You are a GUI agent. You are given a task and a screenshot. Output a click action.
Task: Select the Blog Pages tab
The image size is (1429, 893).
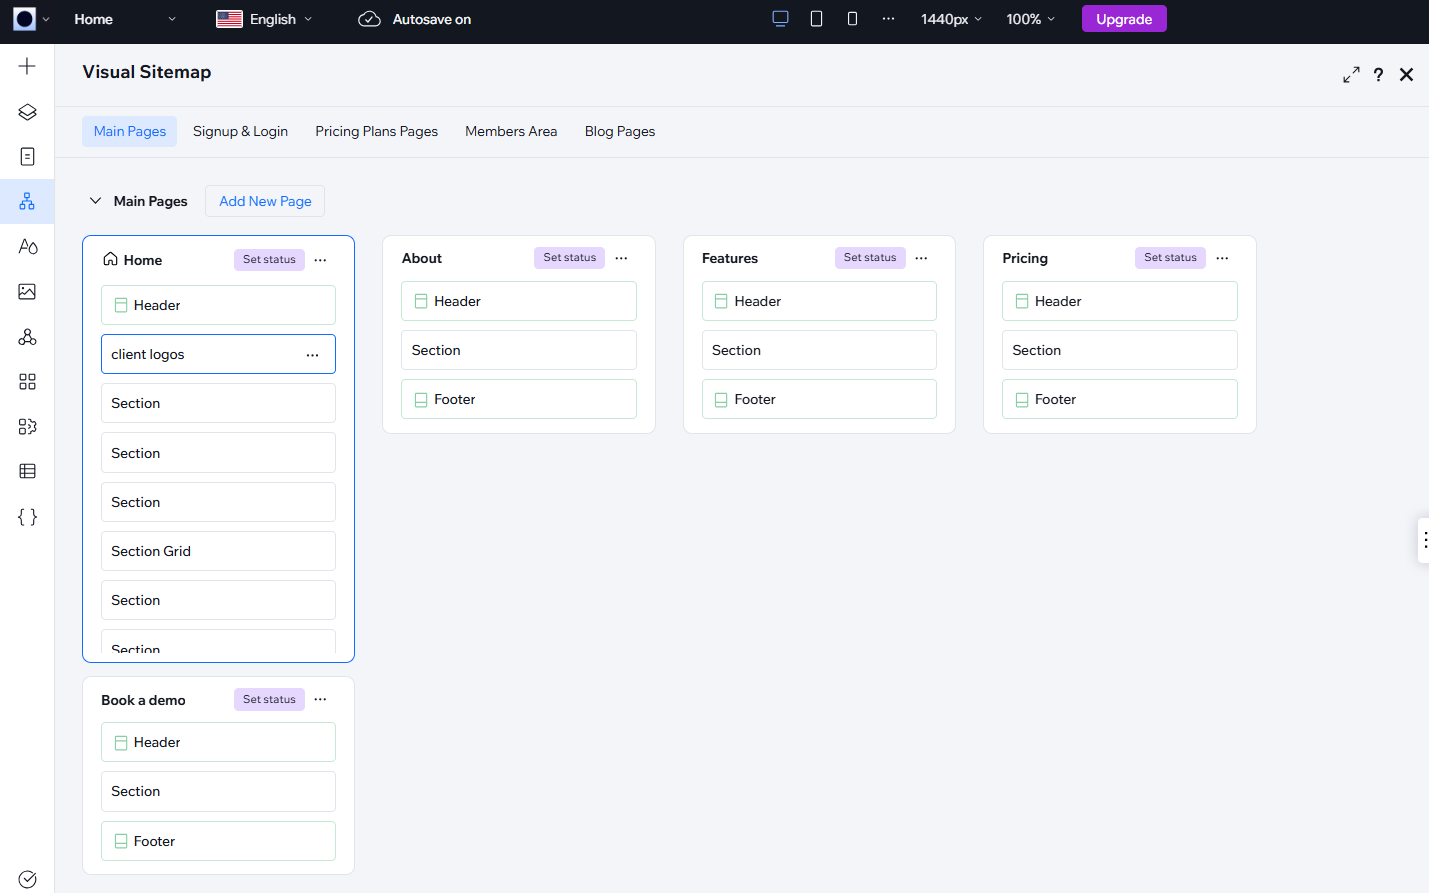(x=619, y=132)
